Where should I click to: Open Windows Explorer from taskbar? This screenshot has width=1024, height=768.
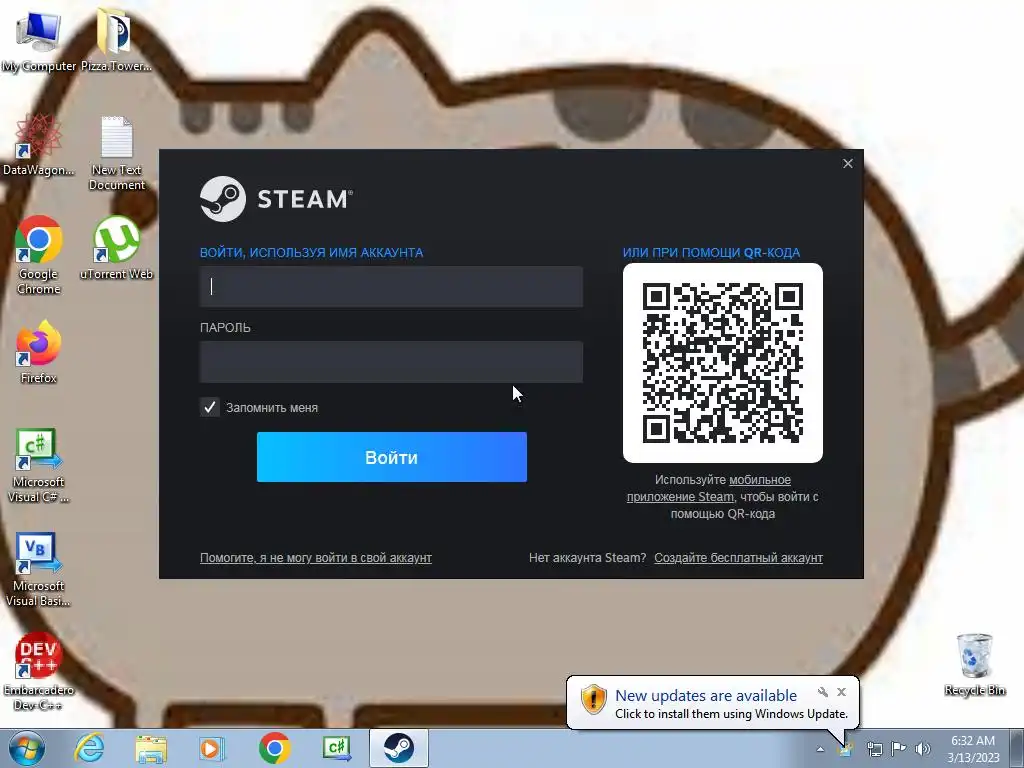(151, 748)
